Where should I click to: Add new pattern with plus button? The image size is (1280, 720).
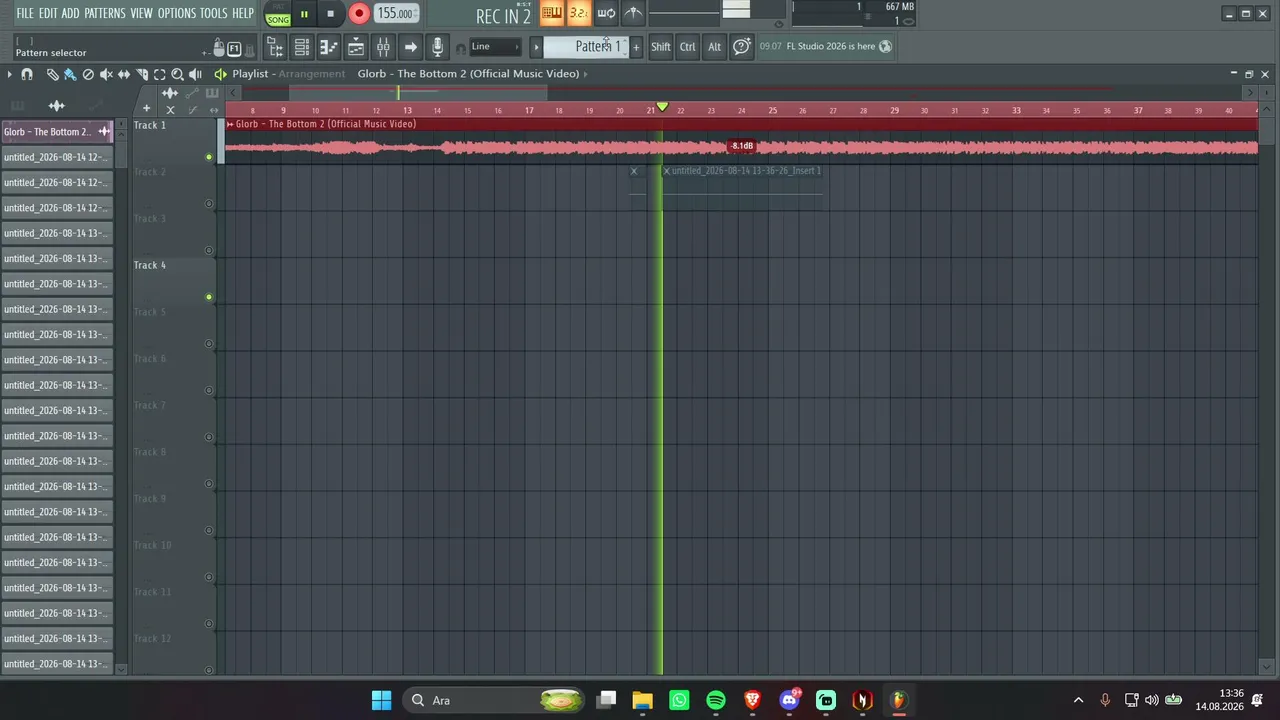point(636,47)
